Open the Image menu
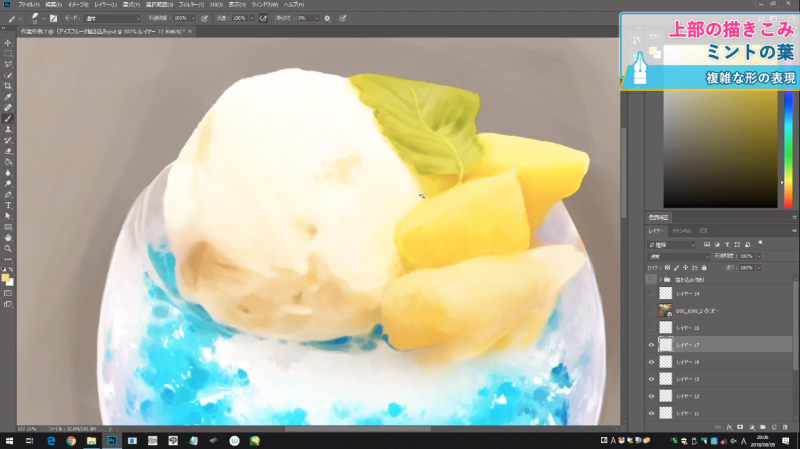The image size is (800, 449). coord(78,5)
